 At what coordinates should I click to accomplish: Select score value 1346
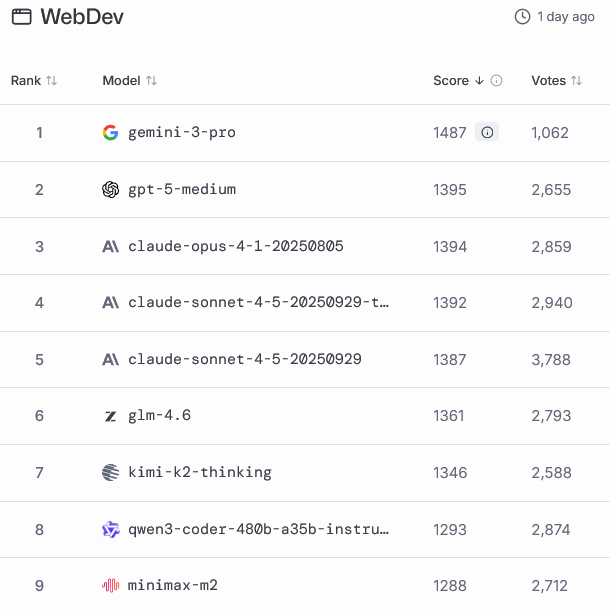(450, 473)
